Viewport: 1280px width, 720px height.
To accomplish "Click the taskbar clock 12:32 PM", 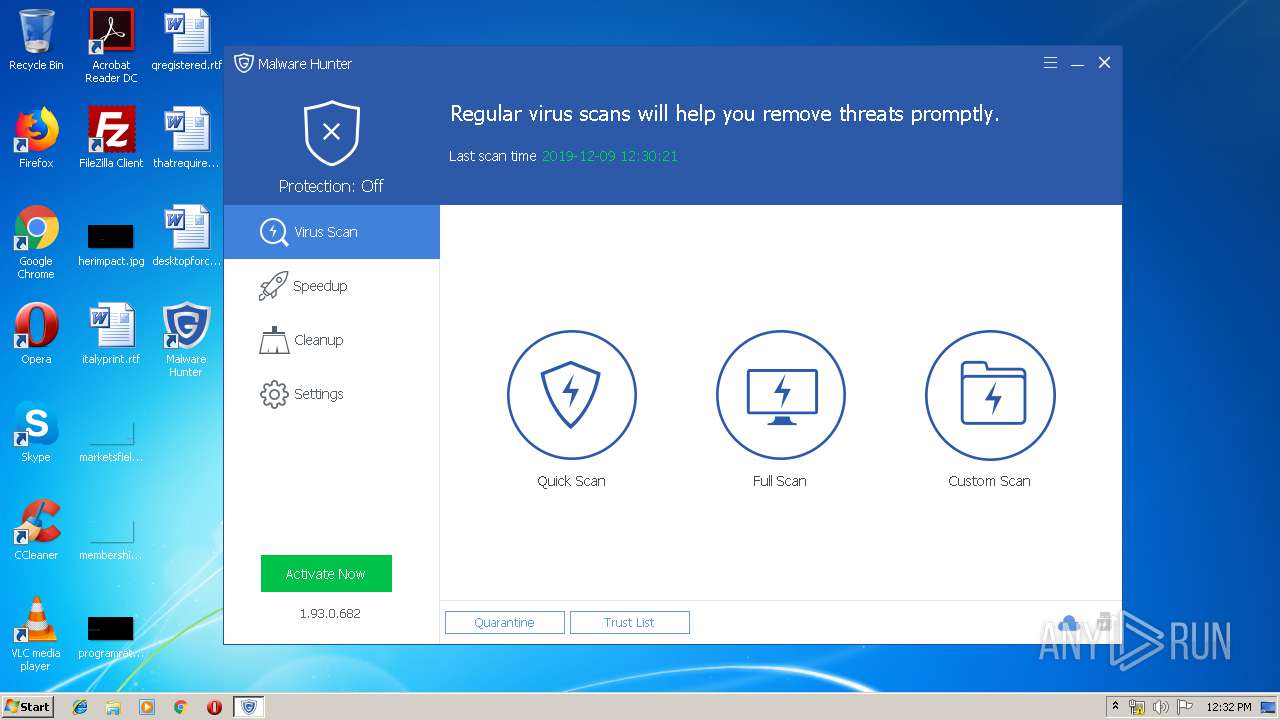I will pos(1228,707).
